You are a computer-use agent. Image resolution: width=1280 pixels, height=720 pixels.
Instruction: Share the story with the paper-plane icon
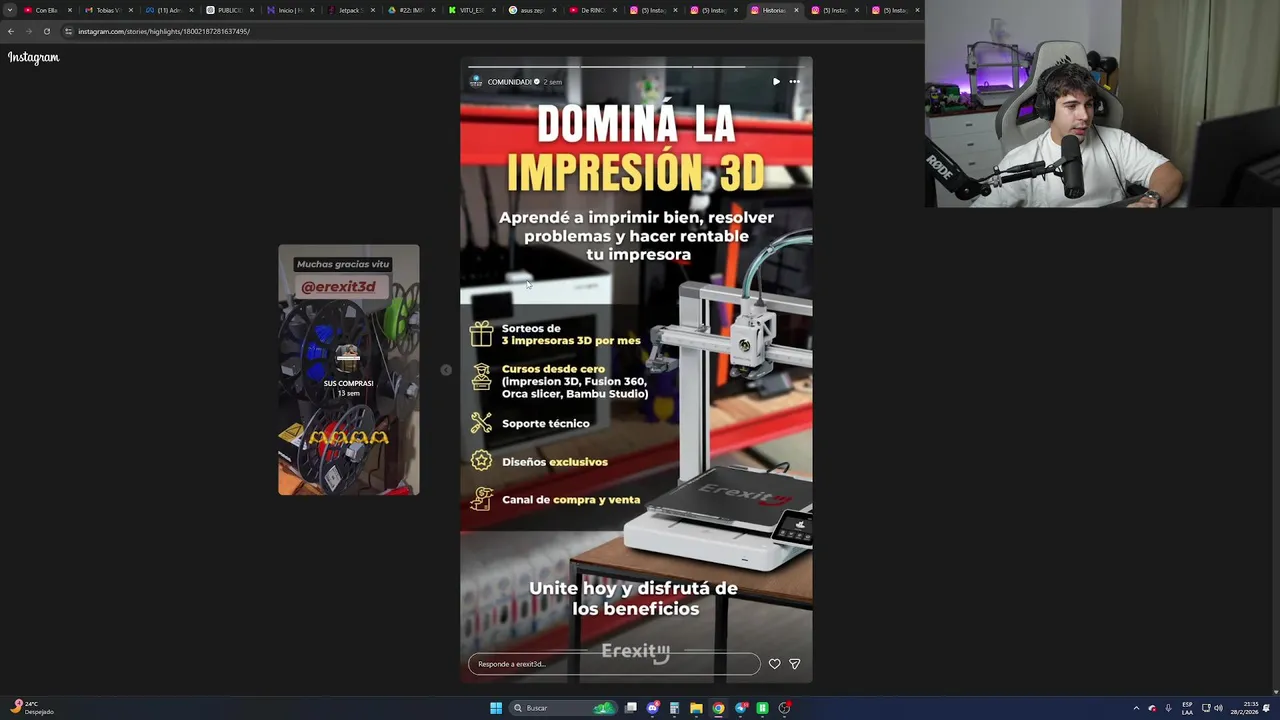[795, 664]
